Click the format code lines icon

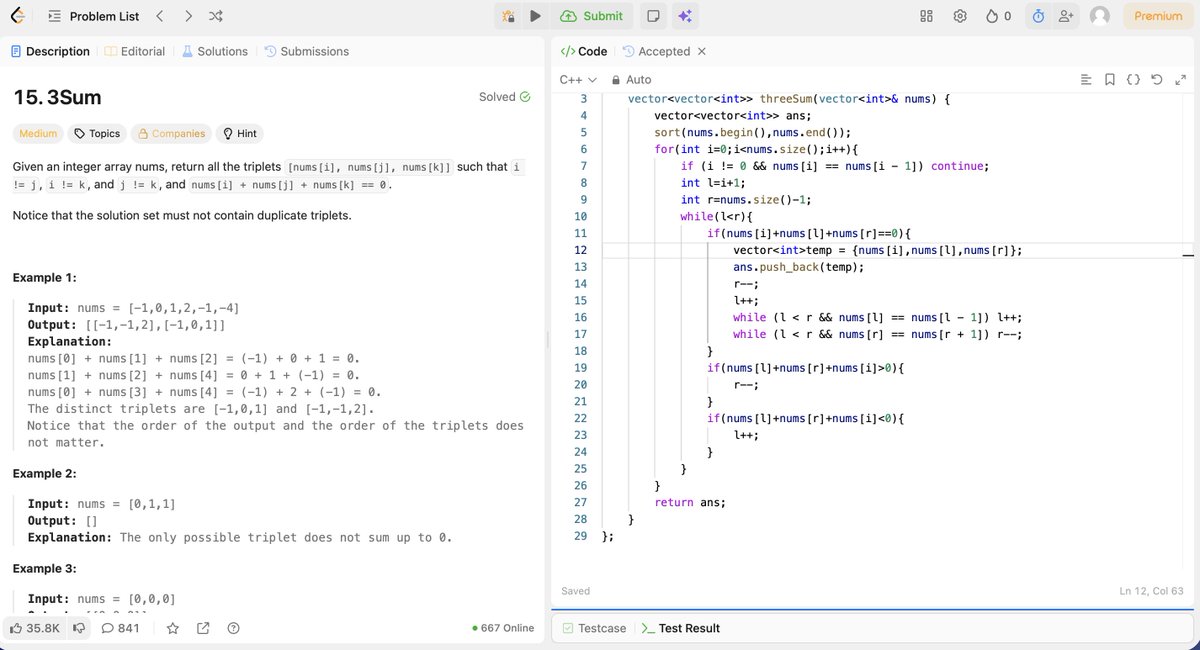[x=1087, y=79]
